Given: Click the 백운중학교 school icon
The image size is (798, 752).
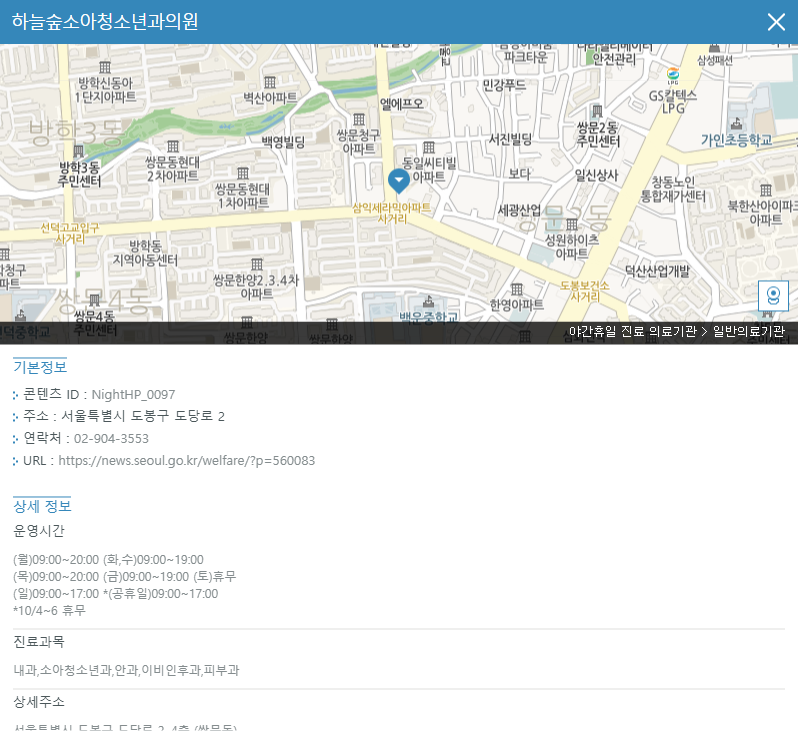Looking at the screenshot, I should tap(429, 302).
